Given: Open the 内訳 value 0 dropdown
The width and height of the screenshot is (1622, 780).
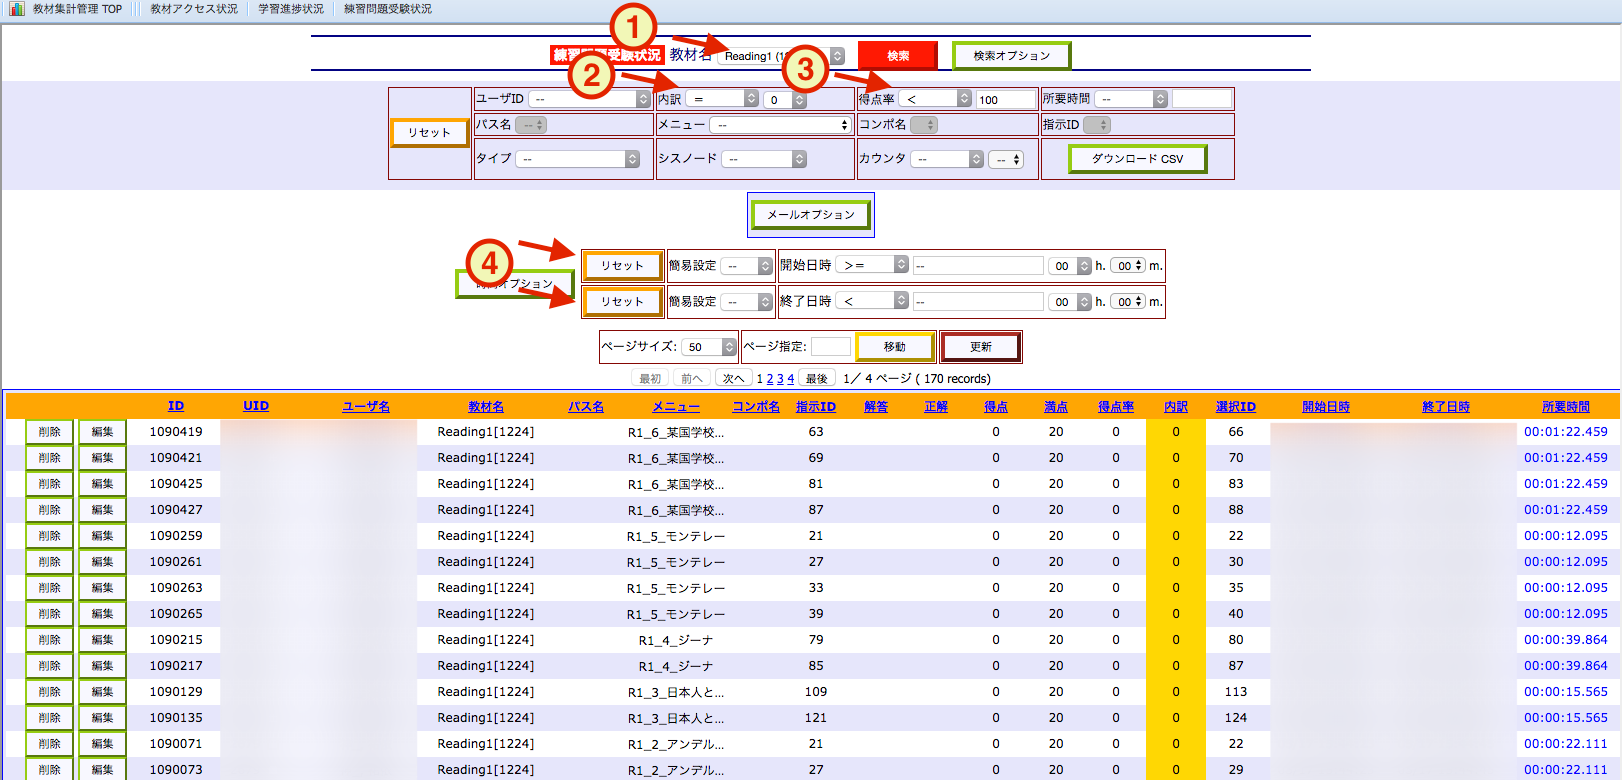Looking at the screenshot, I should [x=785, y=99].
